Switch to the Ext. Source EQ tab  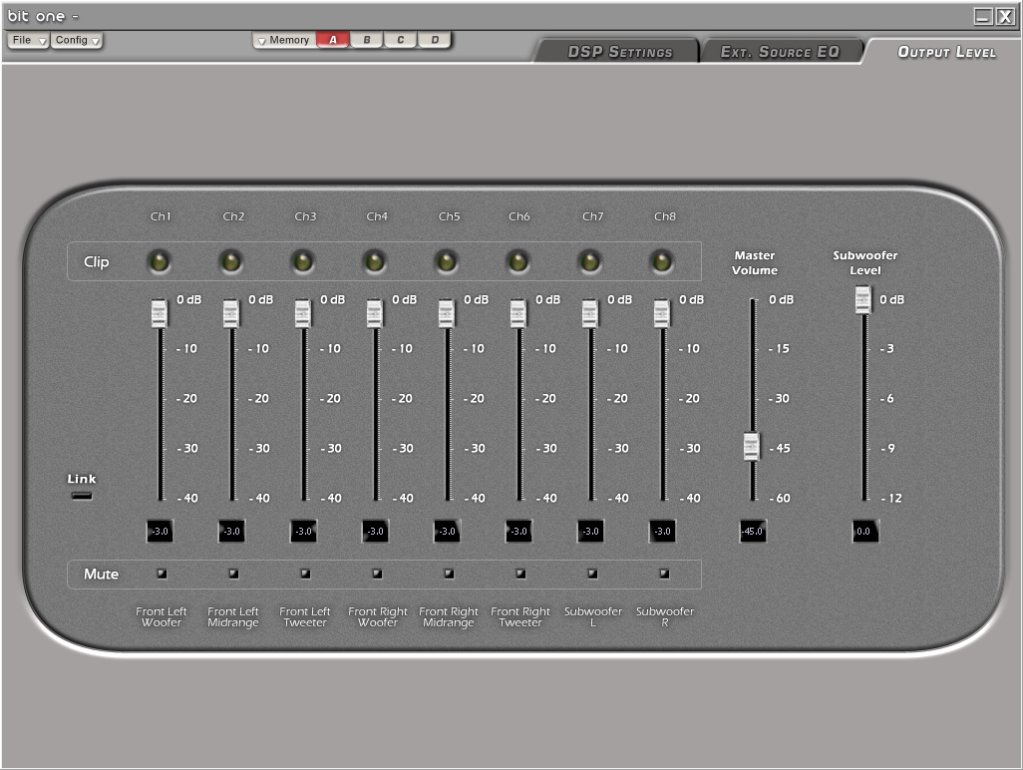click(781, 52)
